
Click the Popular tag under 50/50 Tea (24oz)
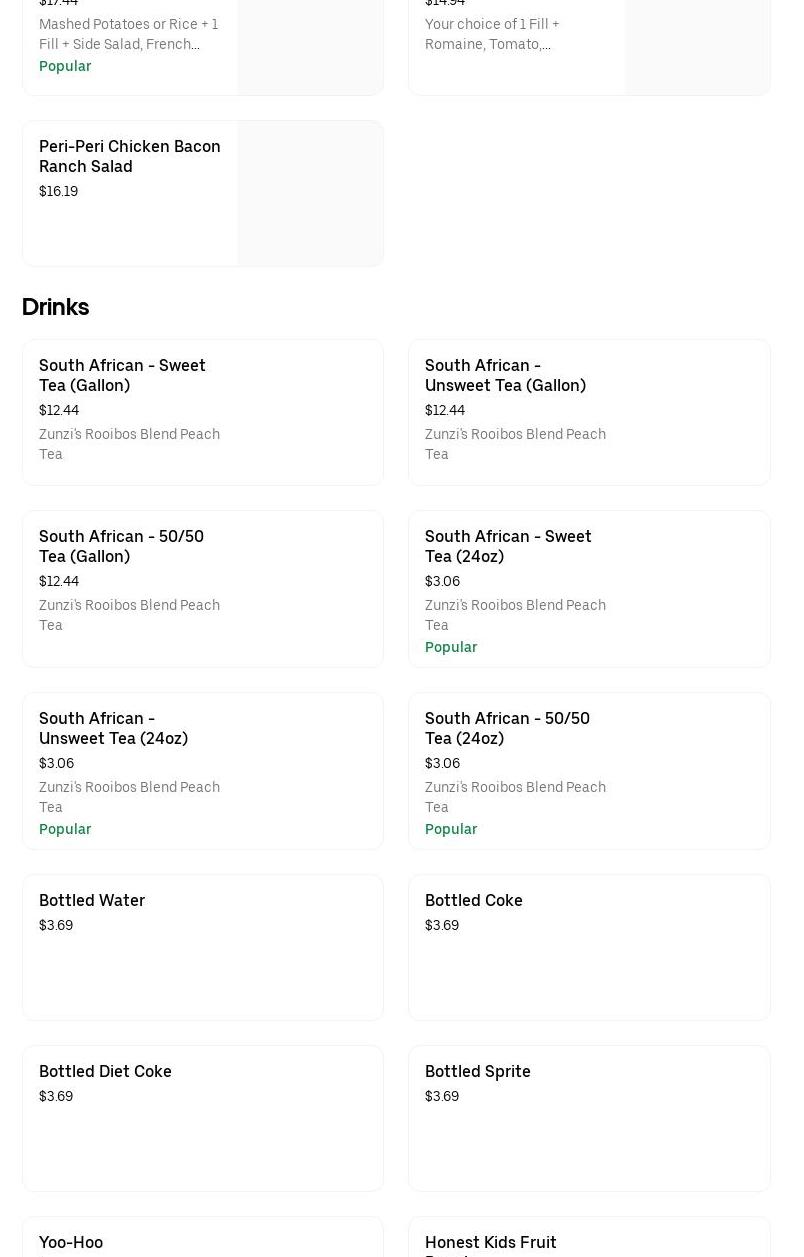pos(451,829)
